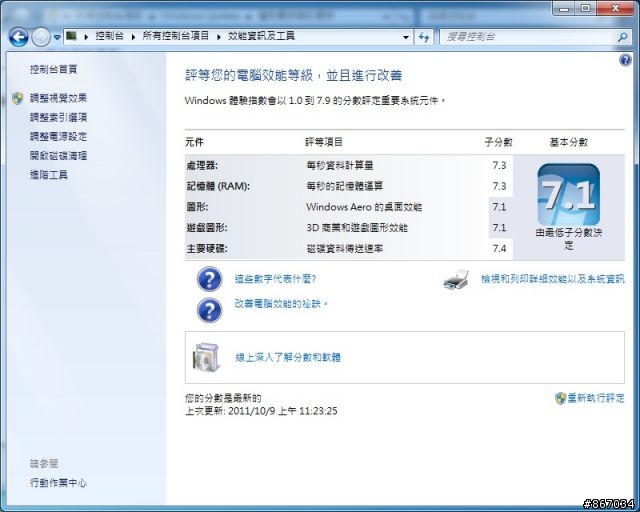
Task: Open 這些數字代表什麼? link
Action: pyautogui.click(x=275, y=279)
